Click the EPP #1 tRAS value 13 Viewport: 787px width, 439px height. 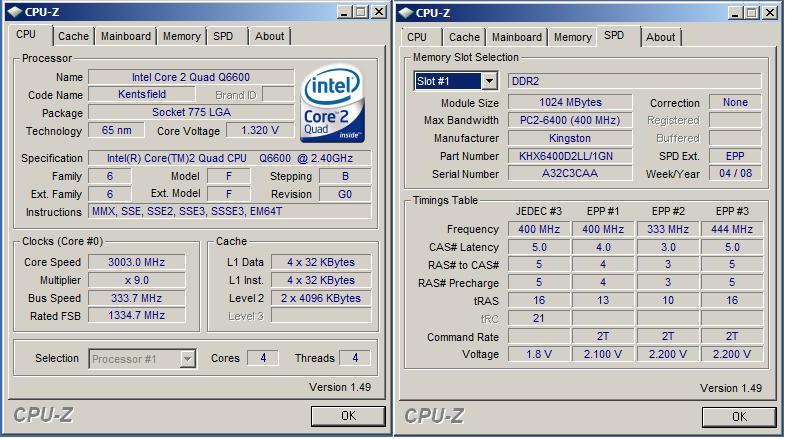click(x=603, y=300)
